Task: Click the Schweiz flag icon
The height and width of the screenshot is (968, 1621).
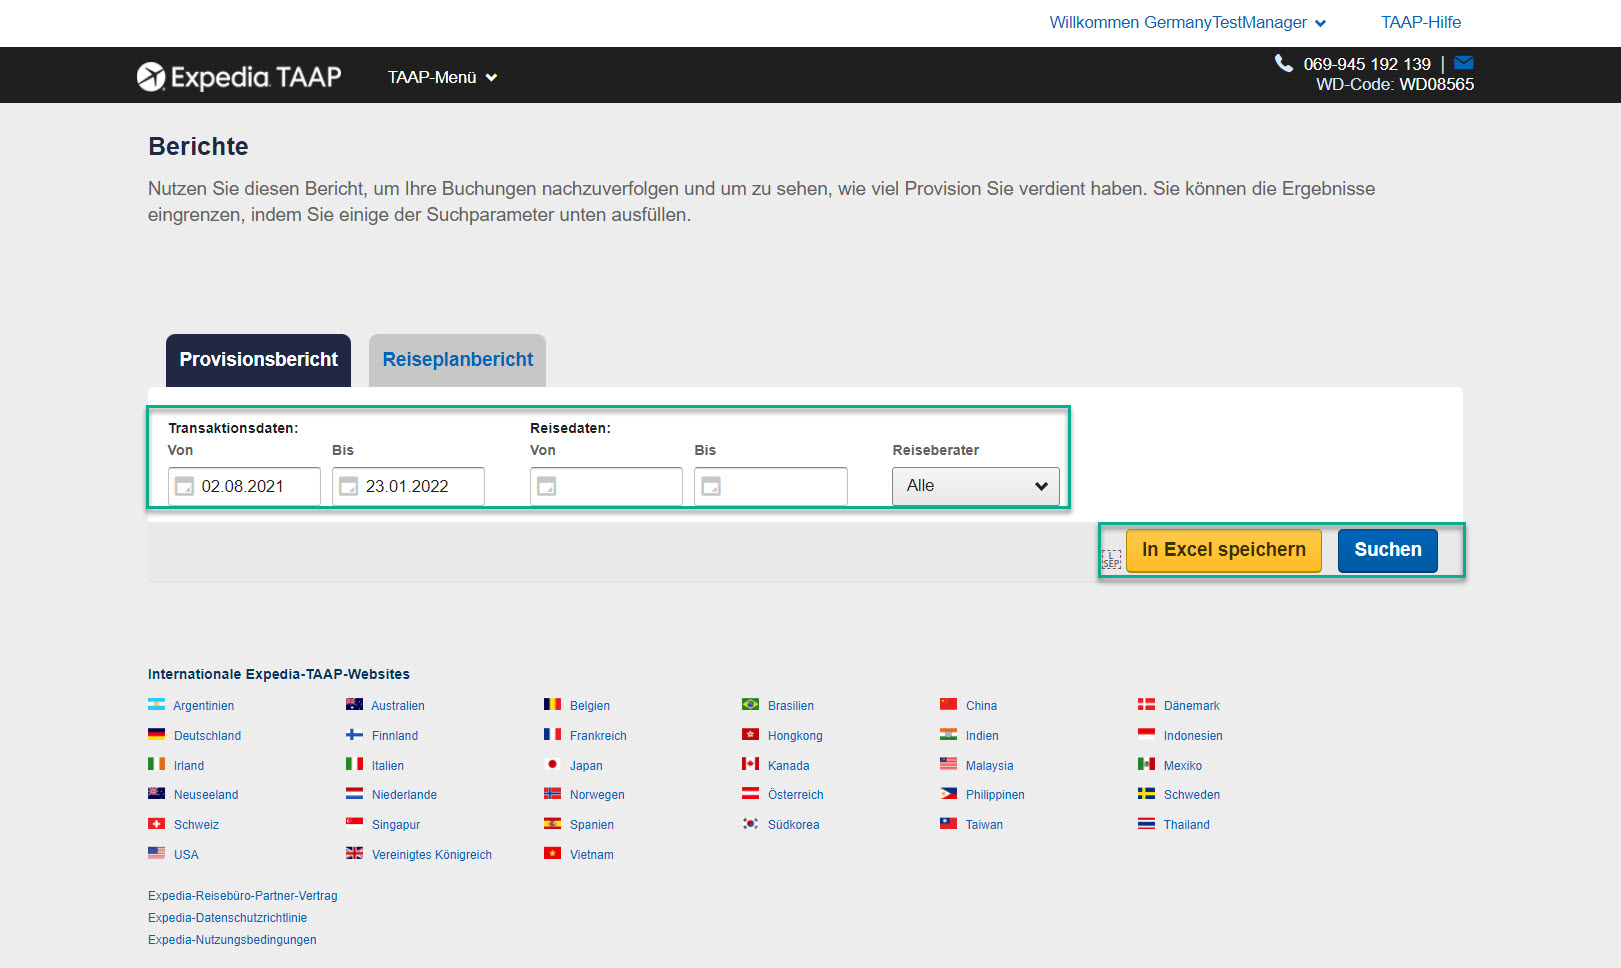Action: pyautogui.click(x=156, y=824)
